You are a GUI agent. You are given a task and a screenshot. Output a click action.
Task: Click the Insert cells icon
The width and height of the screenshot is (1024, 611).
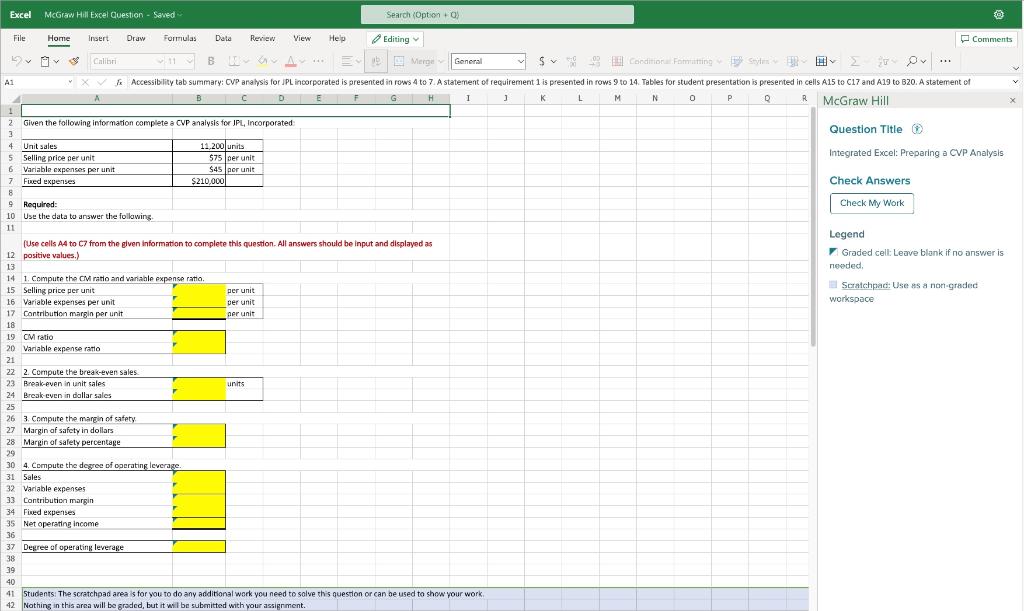pyautogui.click(x=792, y=61)
